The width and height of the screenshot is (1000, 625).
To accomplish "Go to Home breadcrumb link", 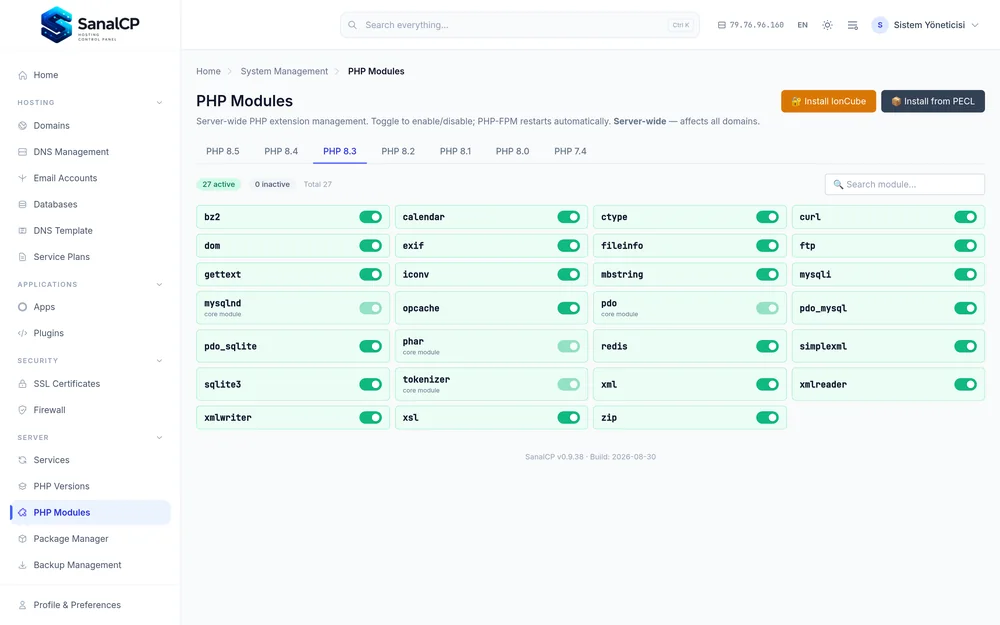I will tap(209, 71).
